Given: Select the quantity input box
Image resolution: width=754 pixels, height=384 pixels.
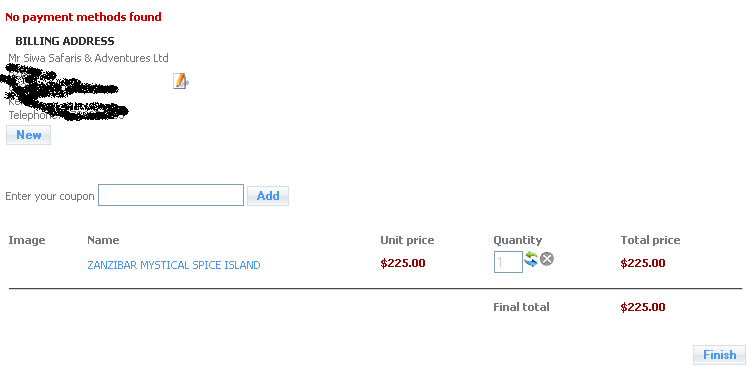Looking at the screenshot, I should (x=508, y=262).
